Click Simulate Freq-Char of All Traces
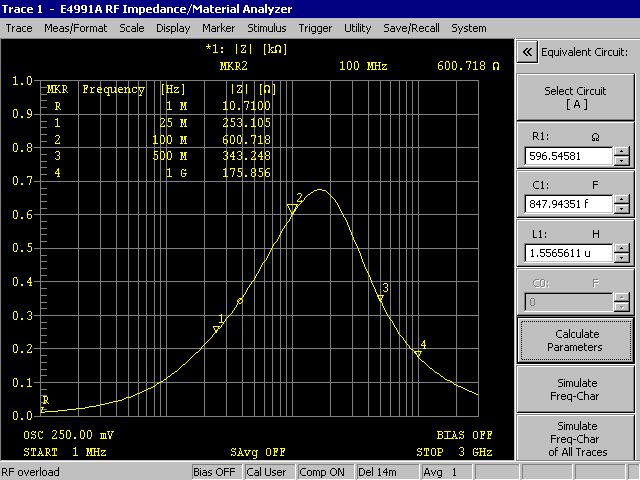The height and width of the screenshot is (480, 640). (575, 439)
